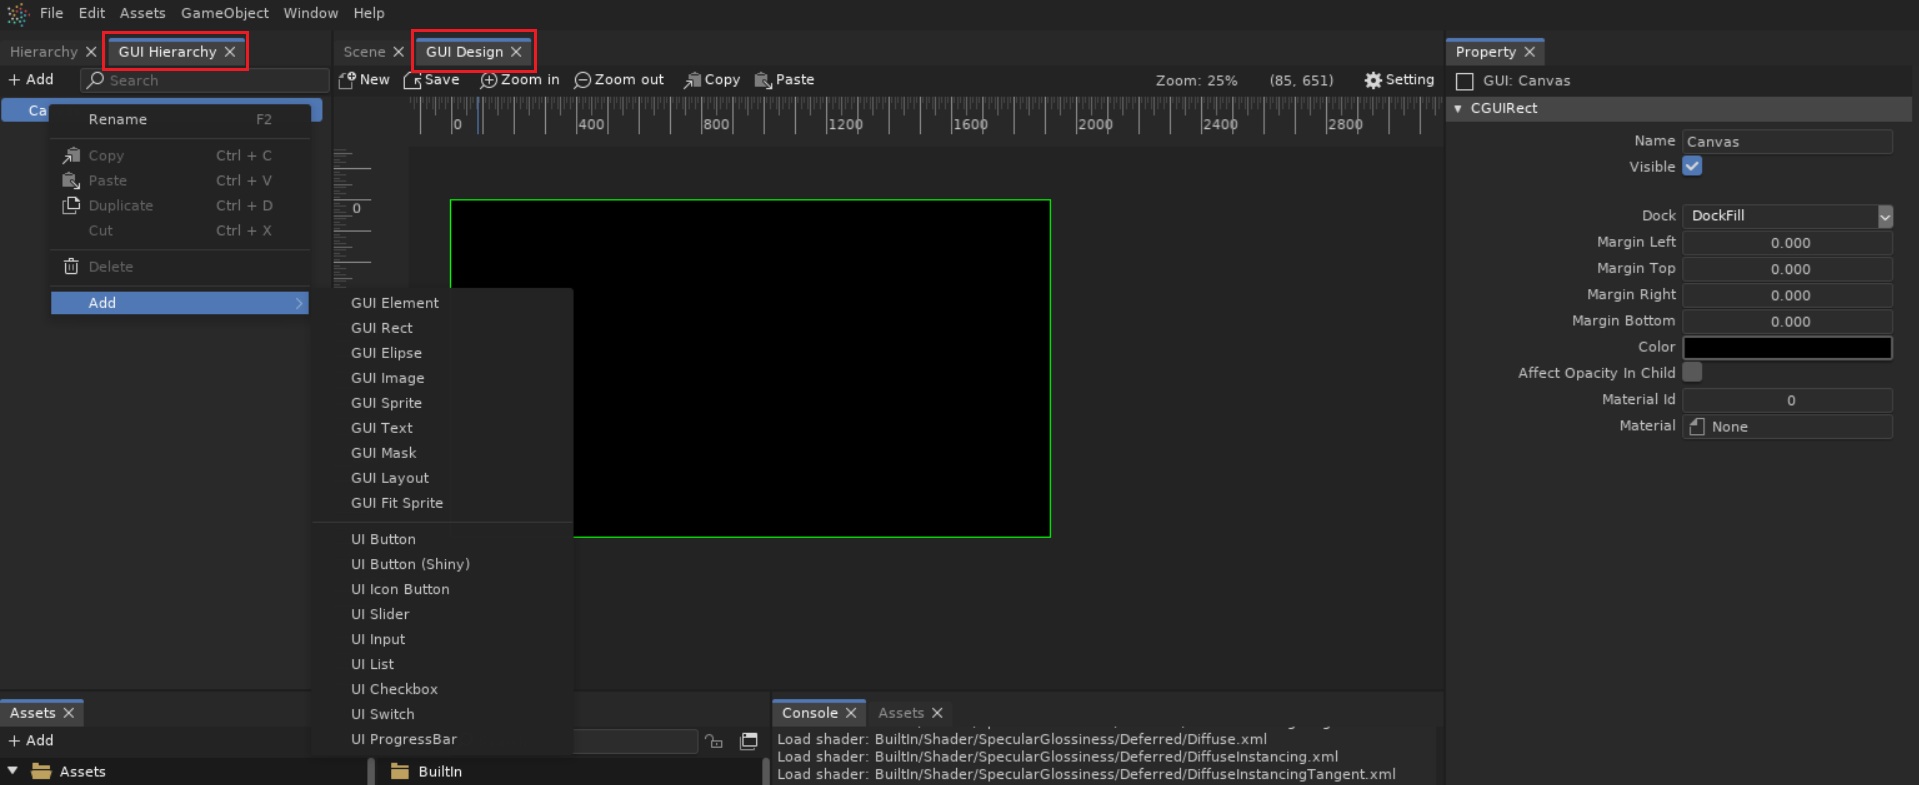This screenshot has height=785, width=1919.
Task: Close the GUI Design tab
Action: [516, 52]
